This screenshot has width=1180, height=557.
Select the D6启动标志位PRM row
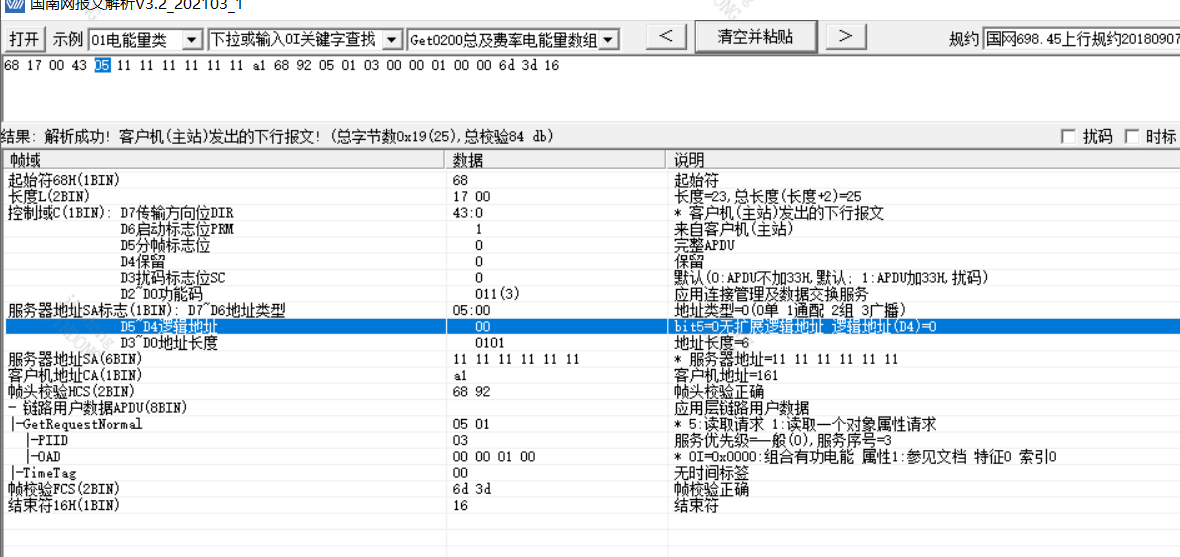(x=590, y=230)
